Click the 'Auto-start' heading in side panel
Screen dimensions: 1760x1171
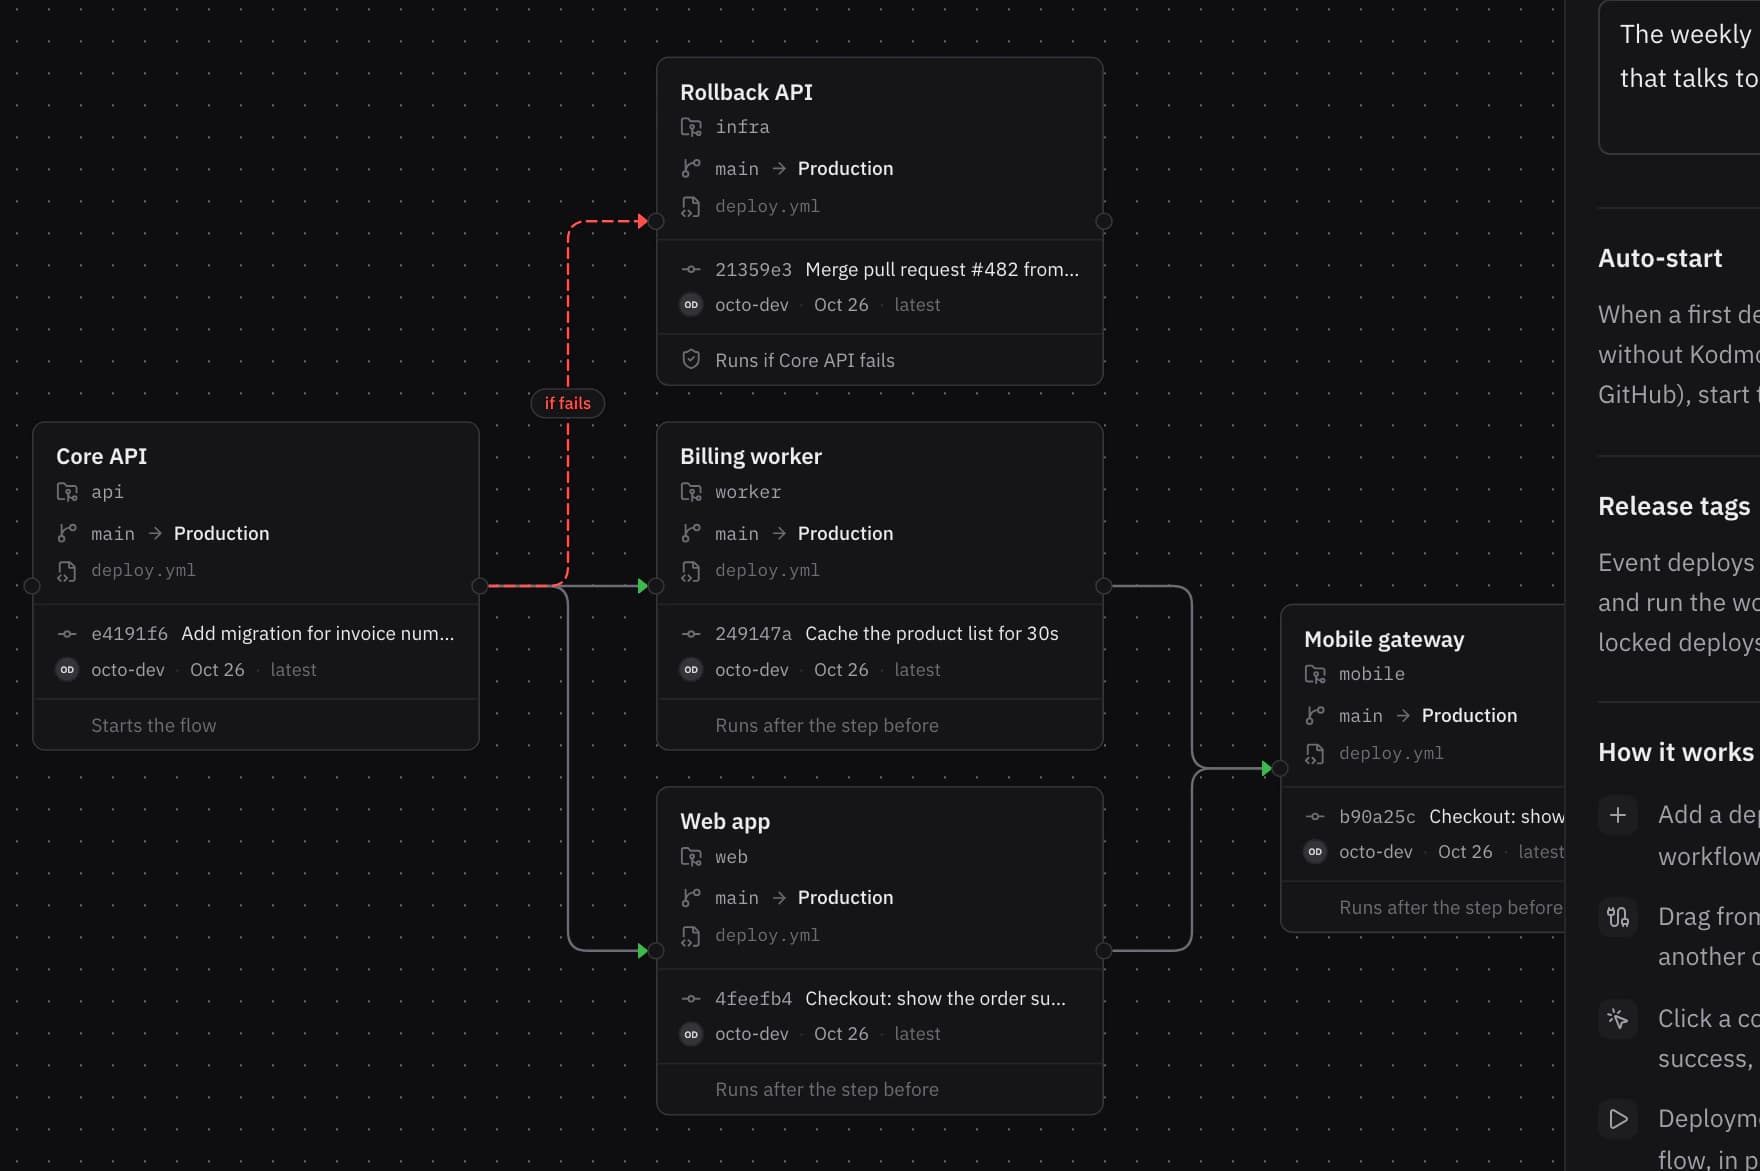1660,258
